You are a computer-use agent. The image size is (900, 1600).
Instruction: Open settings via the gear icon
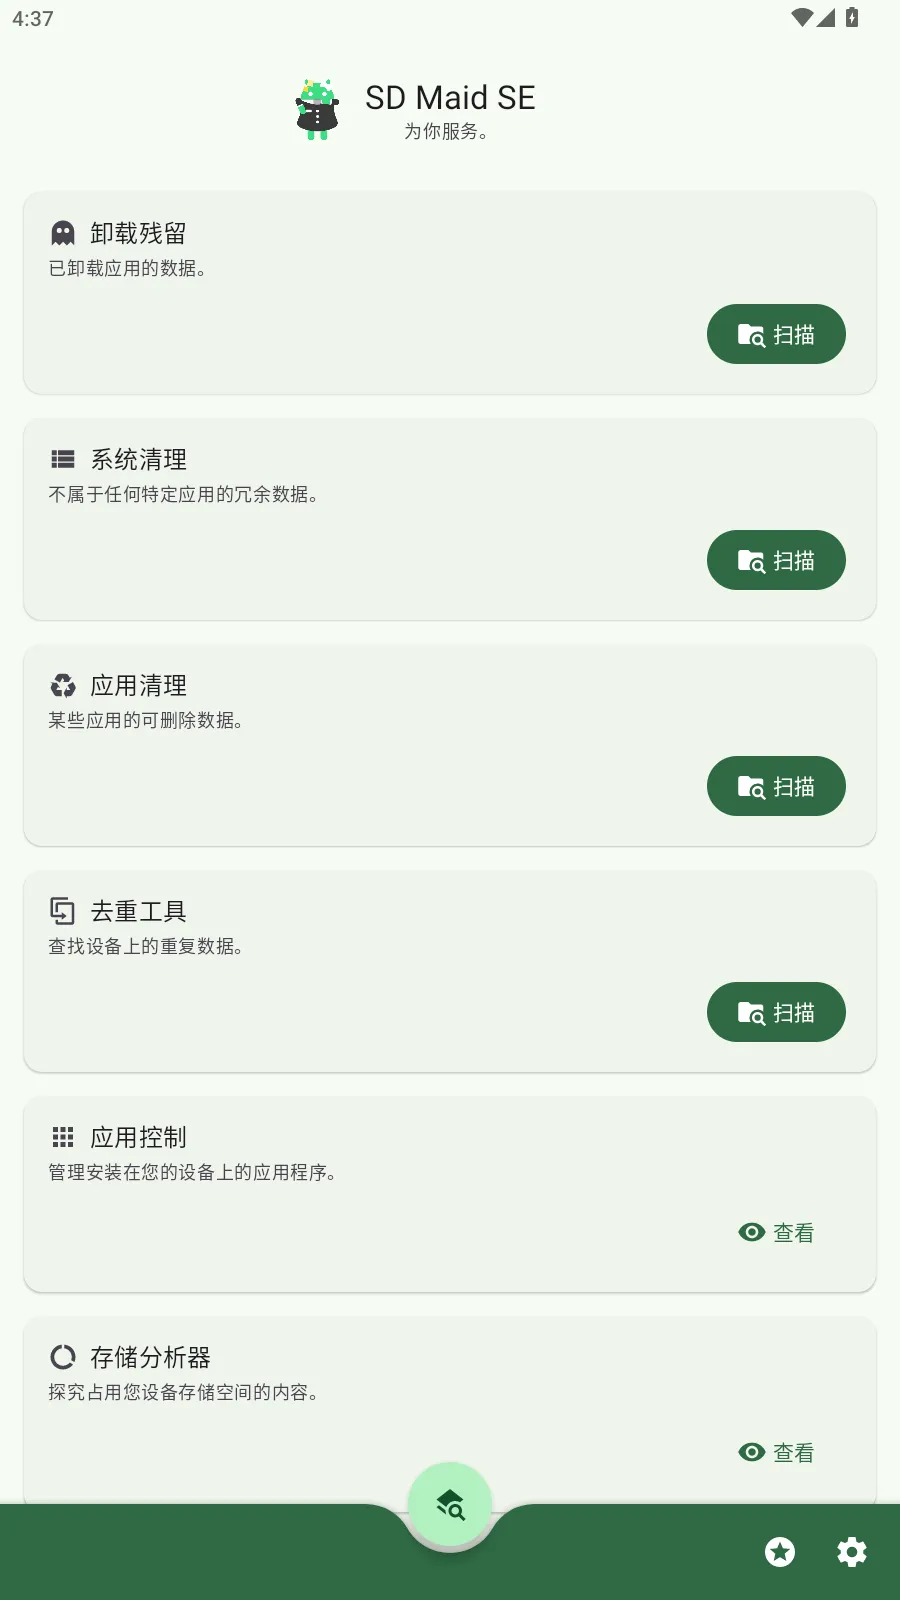pos(852,1552)
